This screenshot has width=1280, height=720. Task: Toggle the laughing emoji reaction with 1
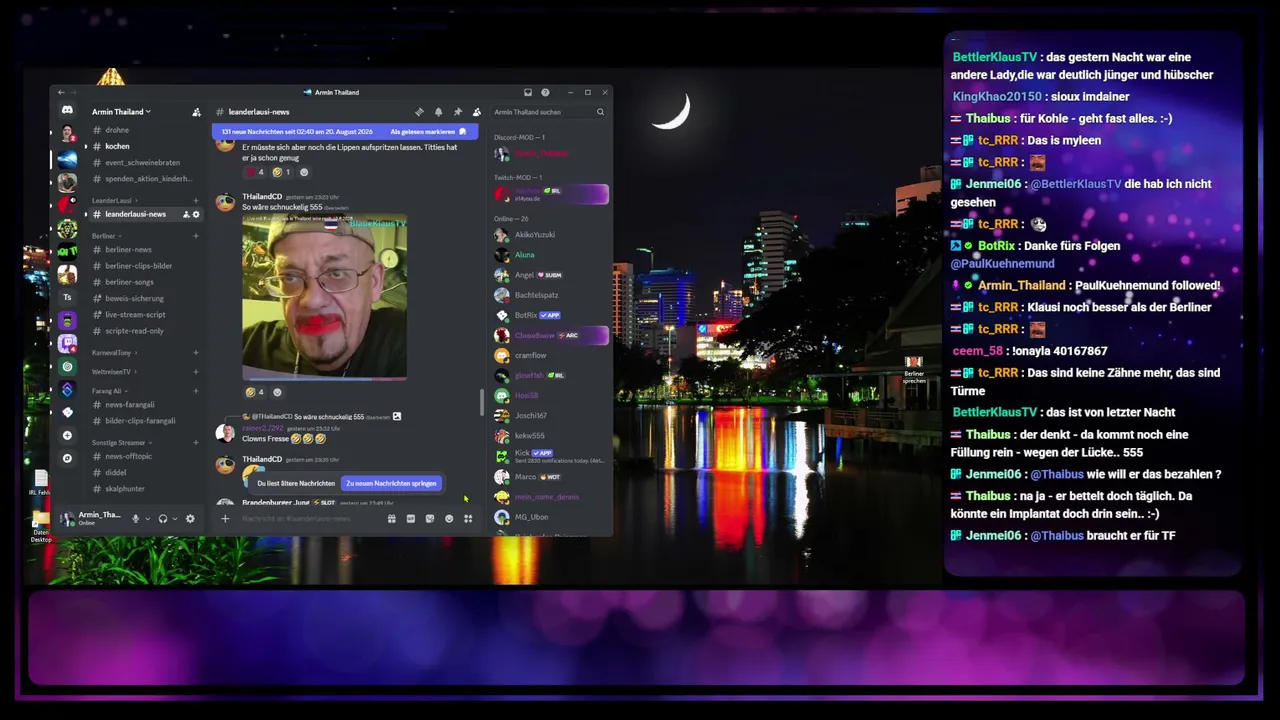[x=282, y=172]
